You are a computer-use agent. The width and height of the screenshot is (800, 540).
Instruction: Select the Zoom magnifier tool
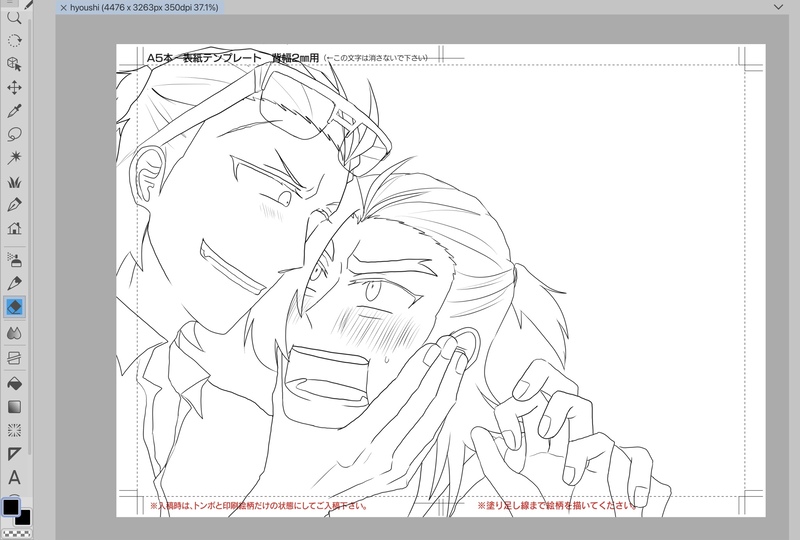point(14,18)
